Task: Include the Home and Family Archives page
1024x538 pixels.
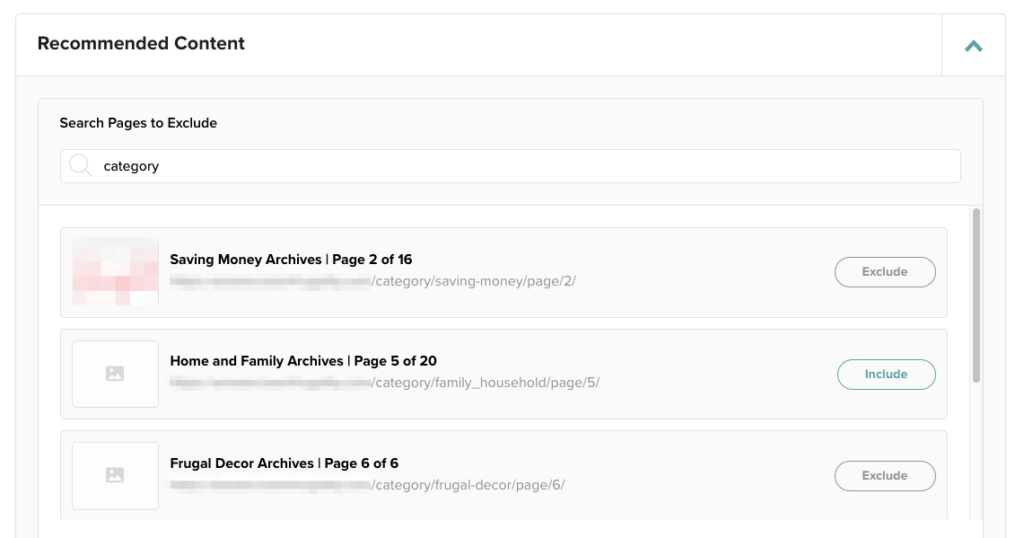Action: (885, 374)
